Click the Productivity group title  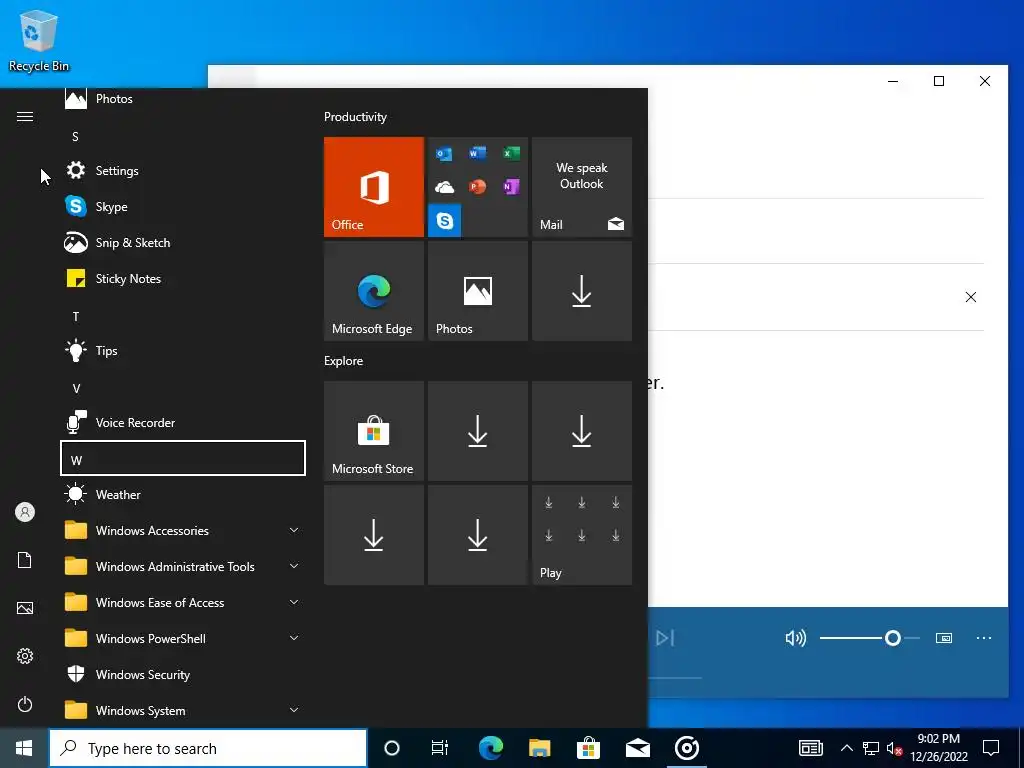[355, 117]
